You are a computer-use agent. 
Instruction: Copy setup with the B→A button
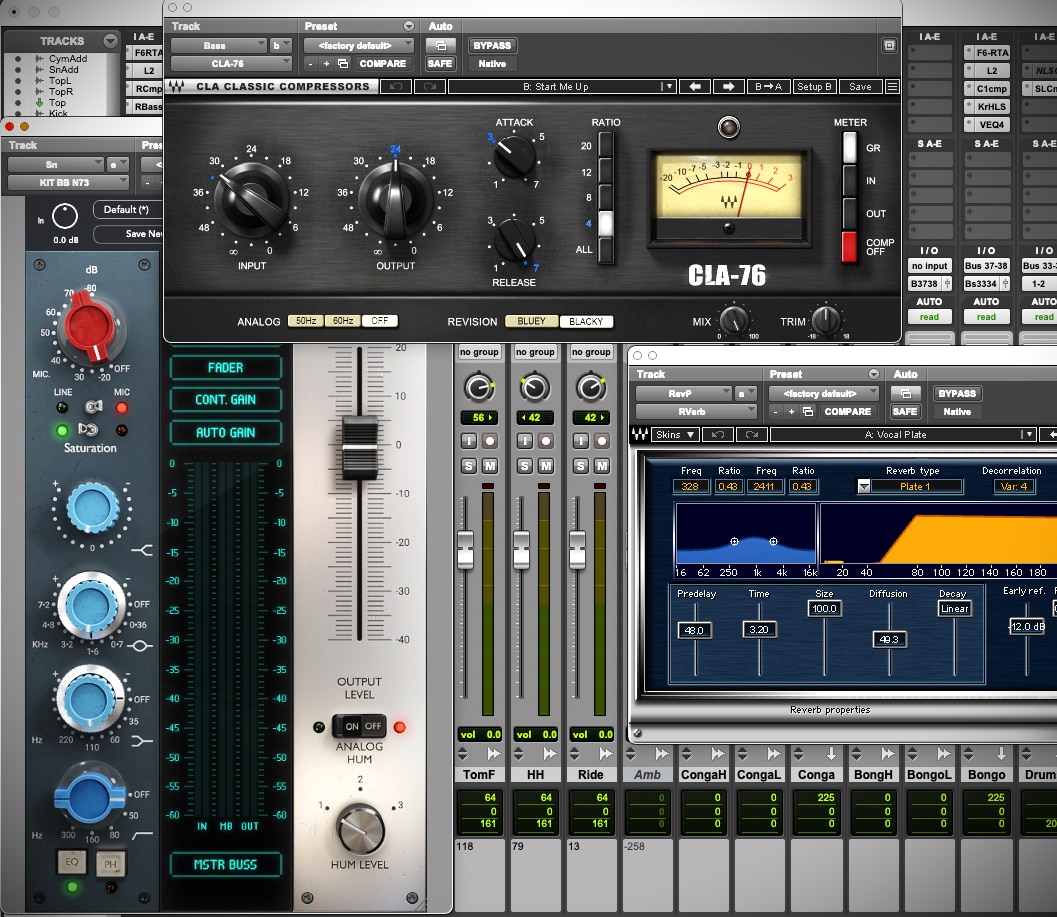click(x=768, y=86)
